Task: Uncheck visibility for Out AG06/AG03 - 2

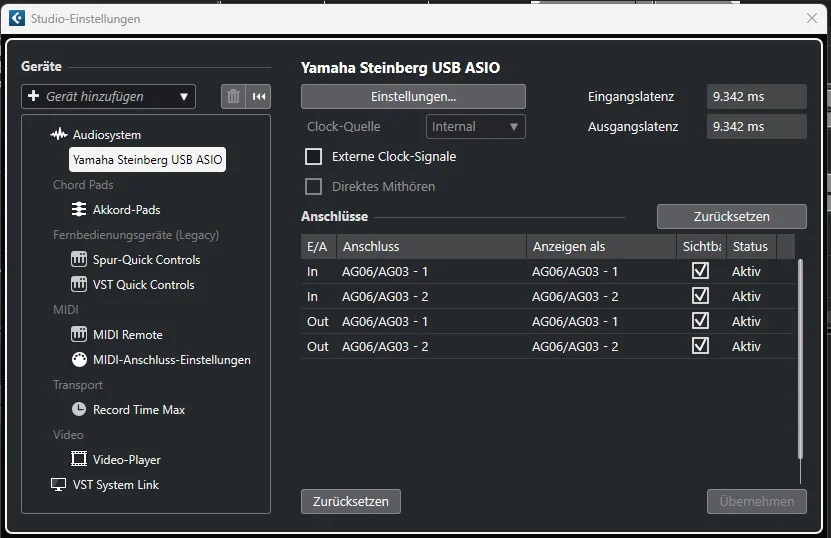Action: point(700,346)
